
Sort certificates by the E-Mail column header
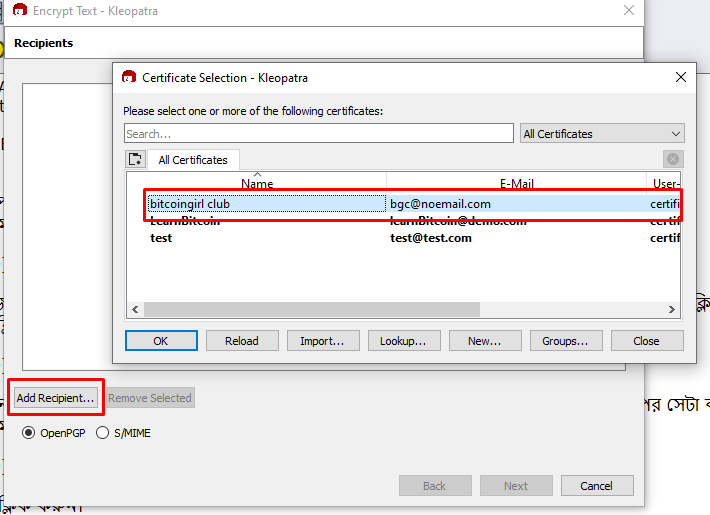[516, 183]
